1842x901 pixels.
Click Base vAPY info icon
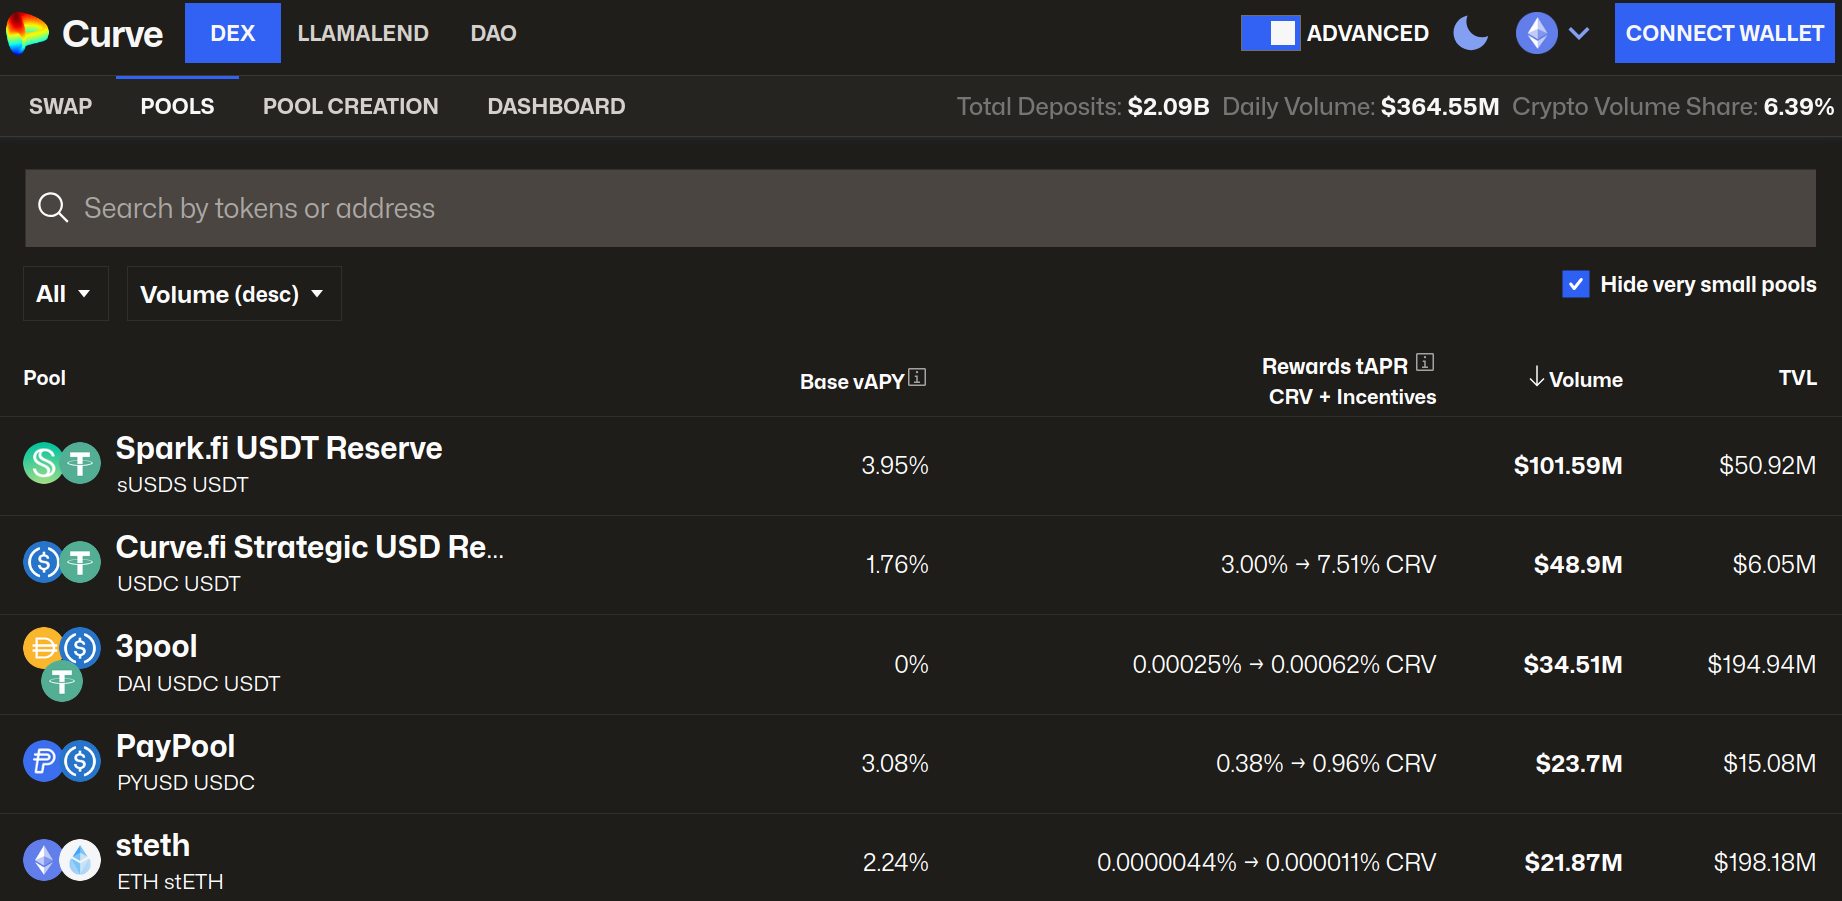point(917,377)
